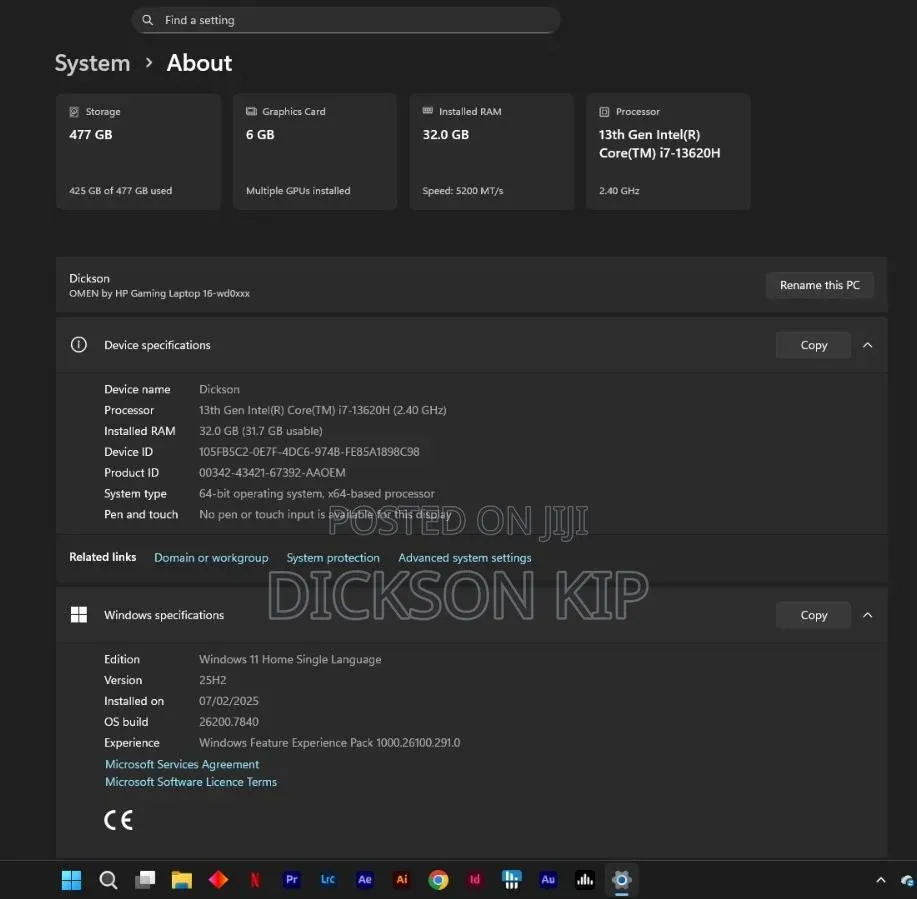Viewport: 917px width, 899px height.
Task: Open Advanced system settings link
Action: pyautogui.click(x=465, y=557)
